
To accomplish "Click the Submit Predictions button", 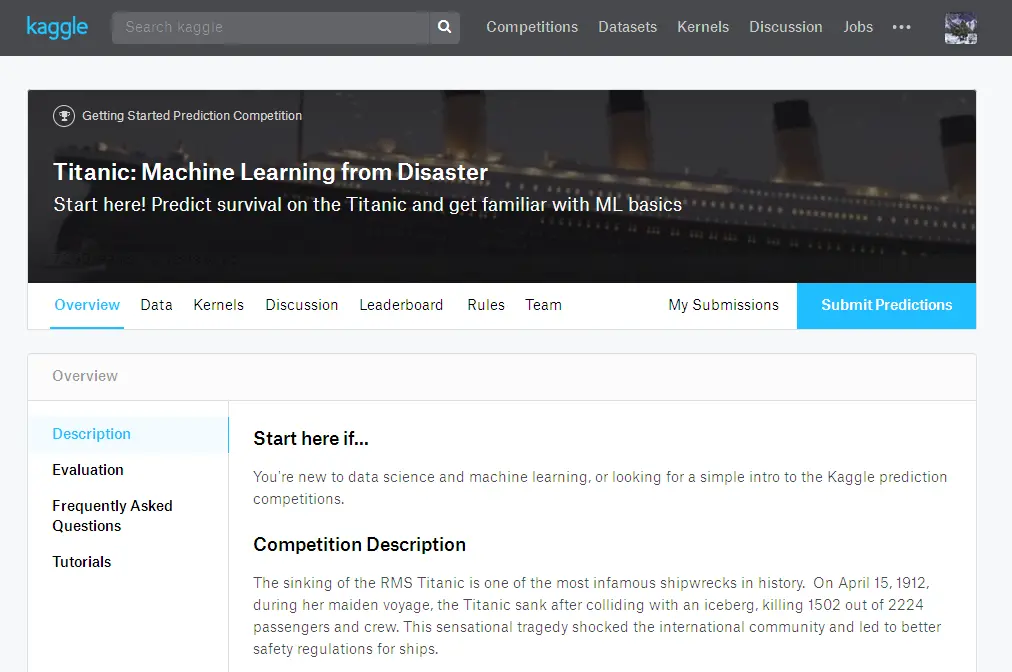I will click(x=886, y=305).
